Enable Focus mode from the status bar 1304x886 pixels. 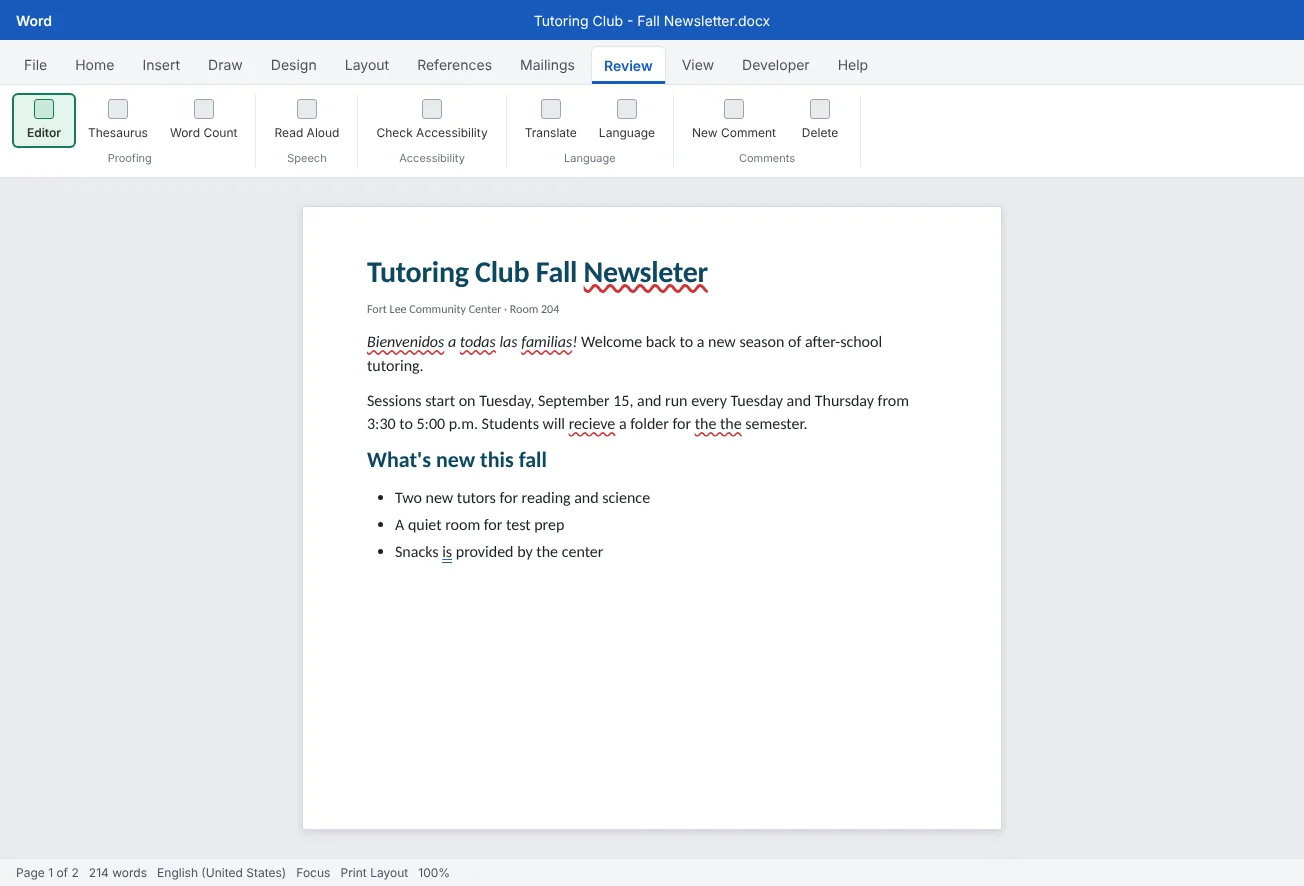[x=313, y=873]
